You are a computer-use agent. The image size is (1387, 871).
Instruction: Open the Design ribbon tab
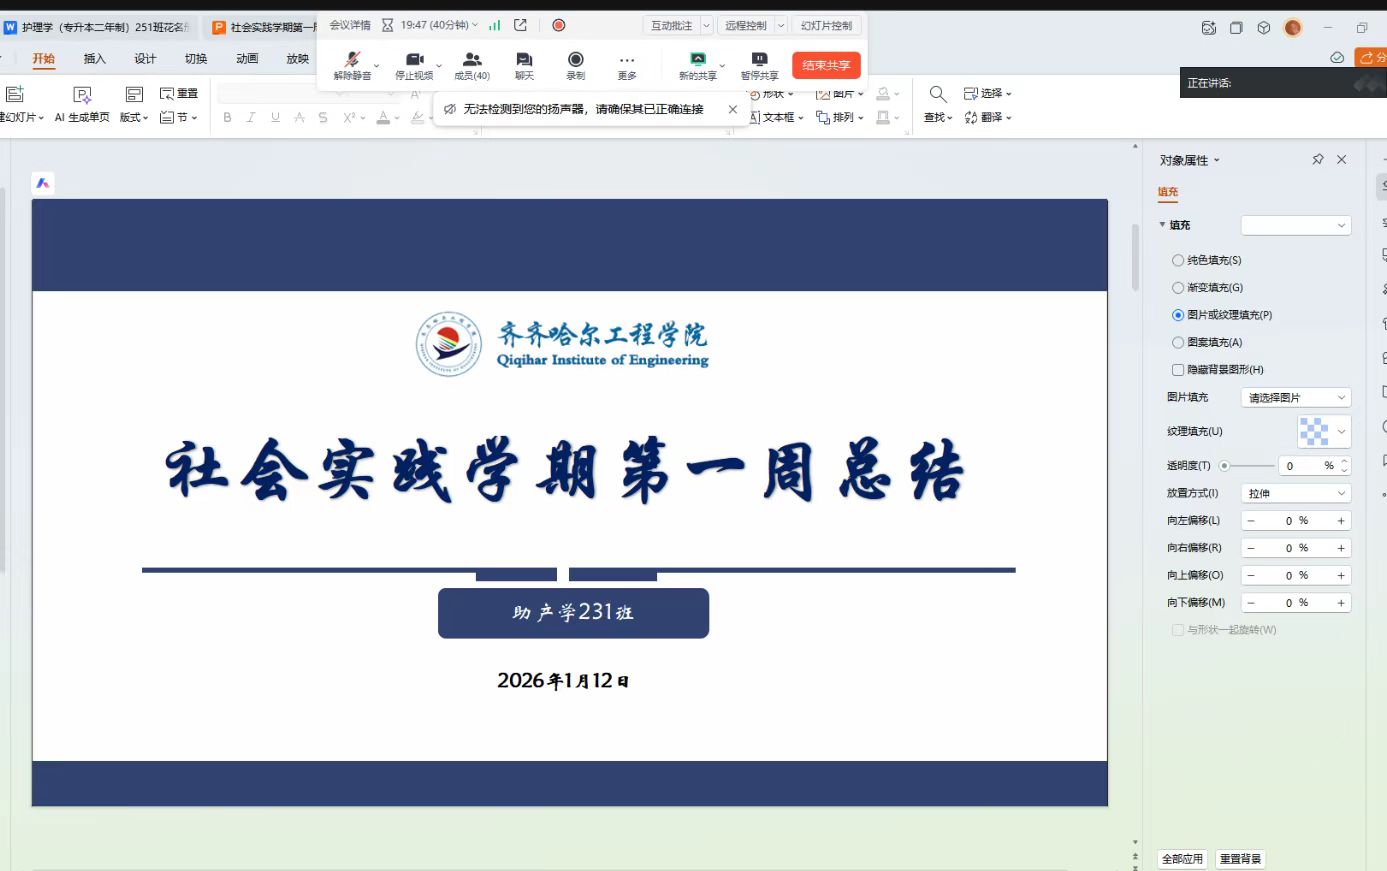145,59
